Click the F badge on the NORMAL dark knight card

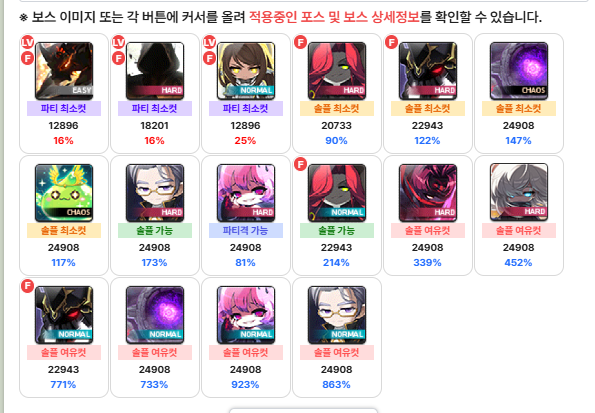coord(27,286)
